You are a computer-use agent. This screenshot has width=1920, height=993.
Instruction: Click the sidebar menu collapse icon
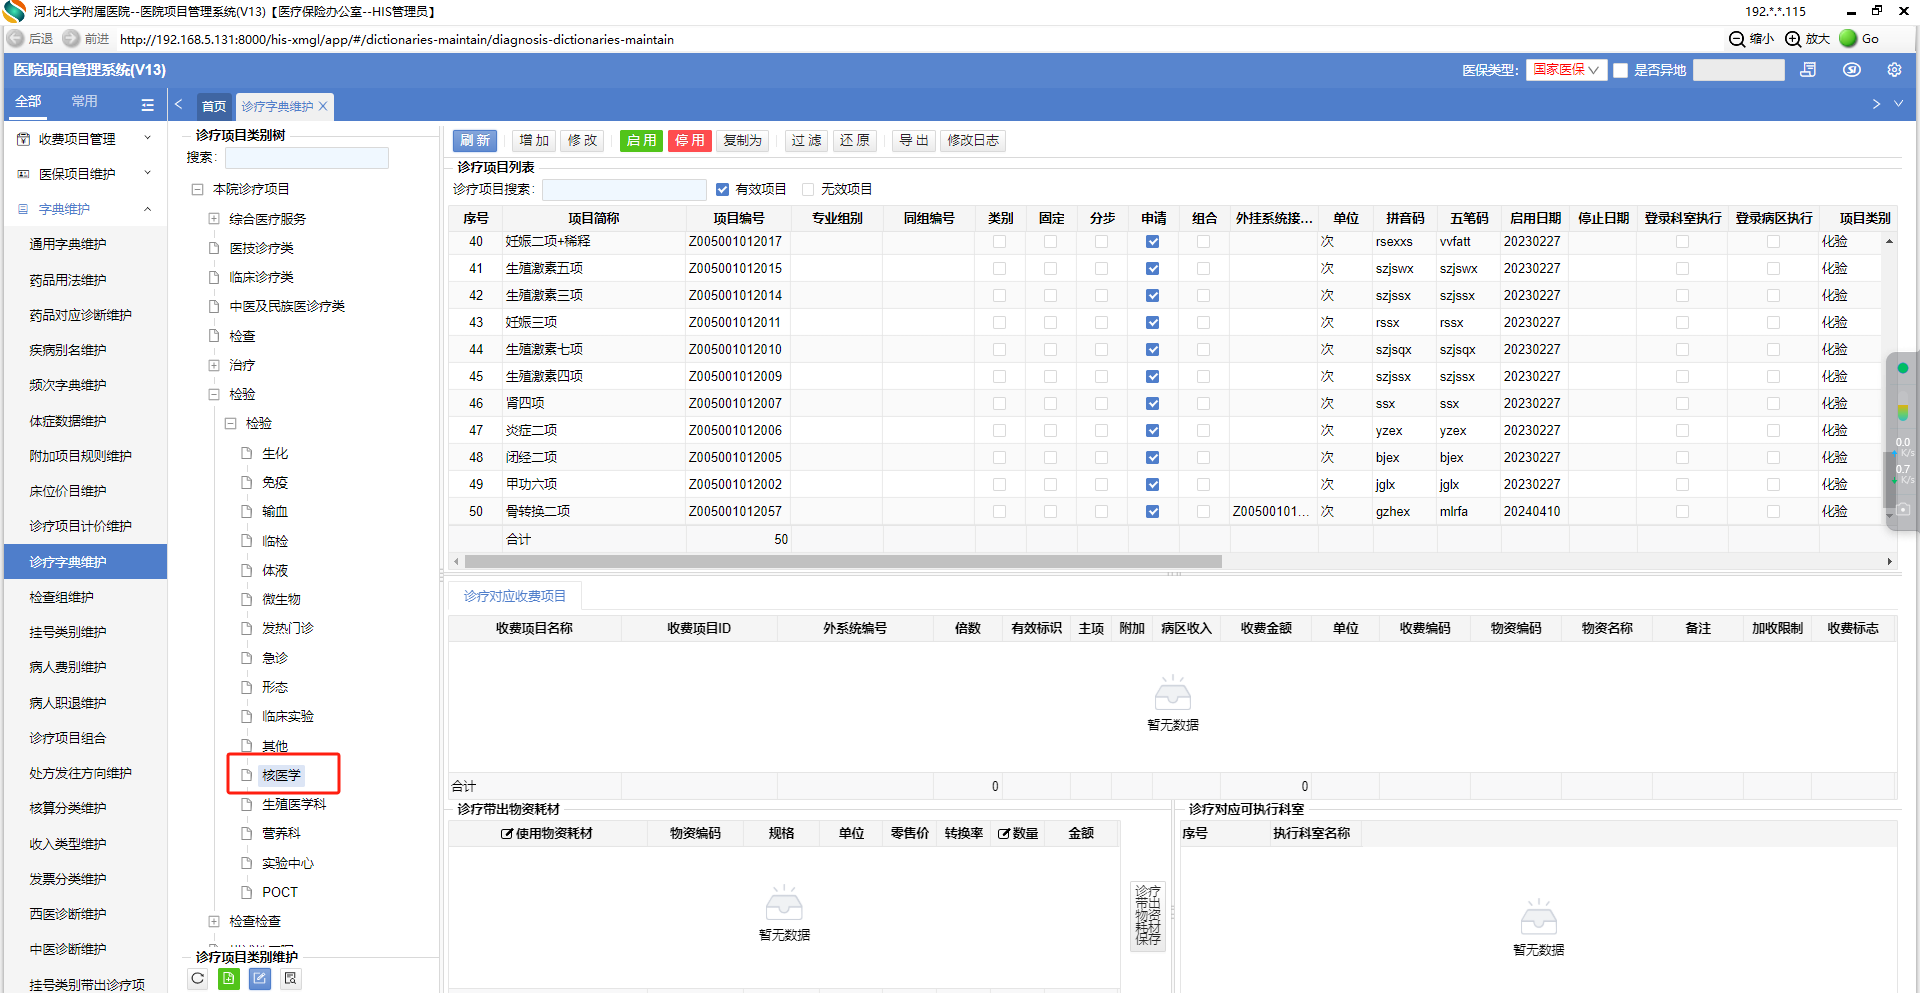(147, 104)
